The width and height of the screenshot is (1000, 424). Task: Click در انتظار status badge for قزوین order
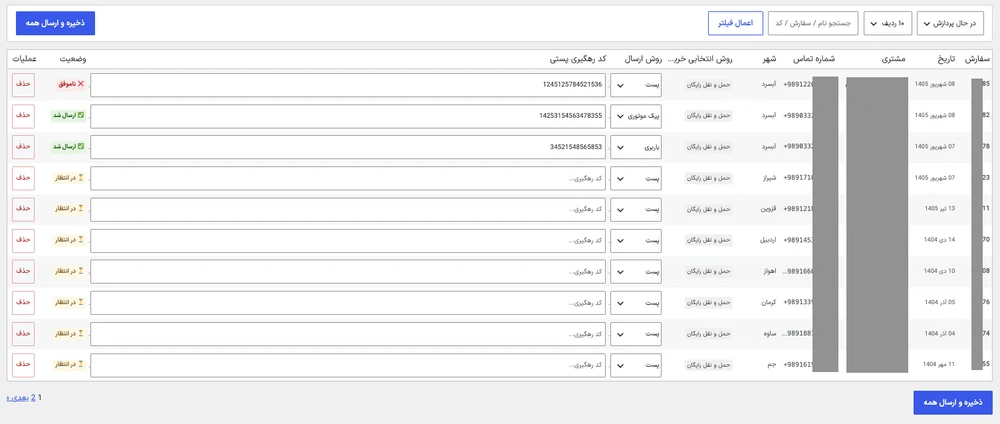[x=69, y=208]
